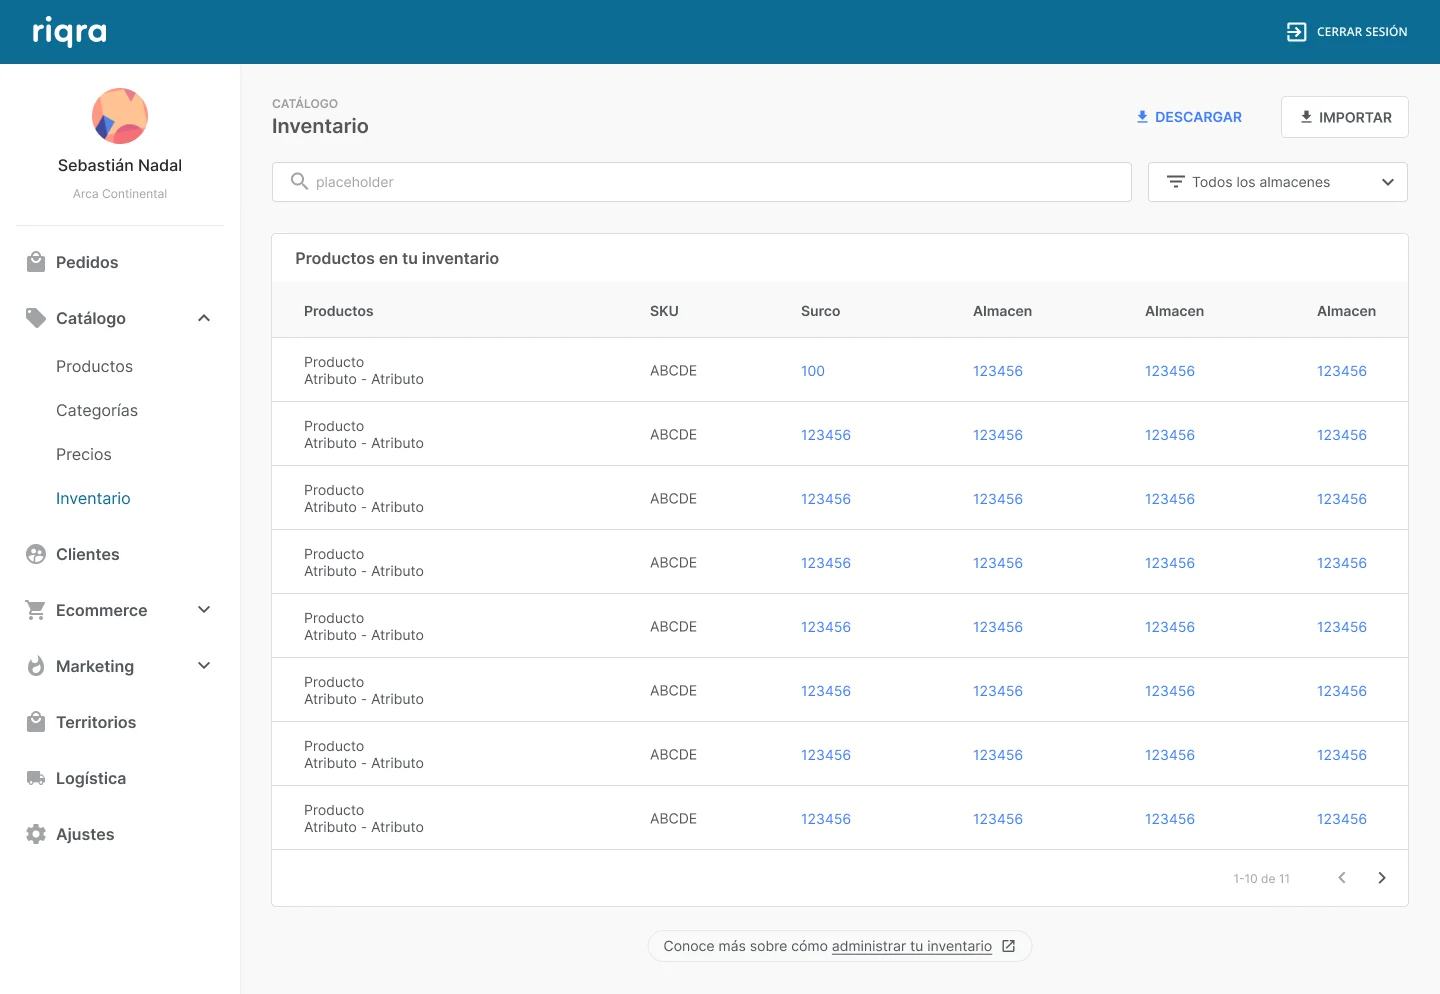Click the Ajustes gear icon
Image resolution: width=1440 pixels, height=994 pixels.
coord(36,834)
